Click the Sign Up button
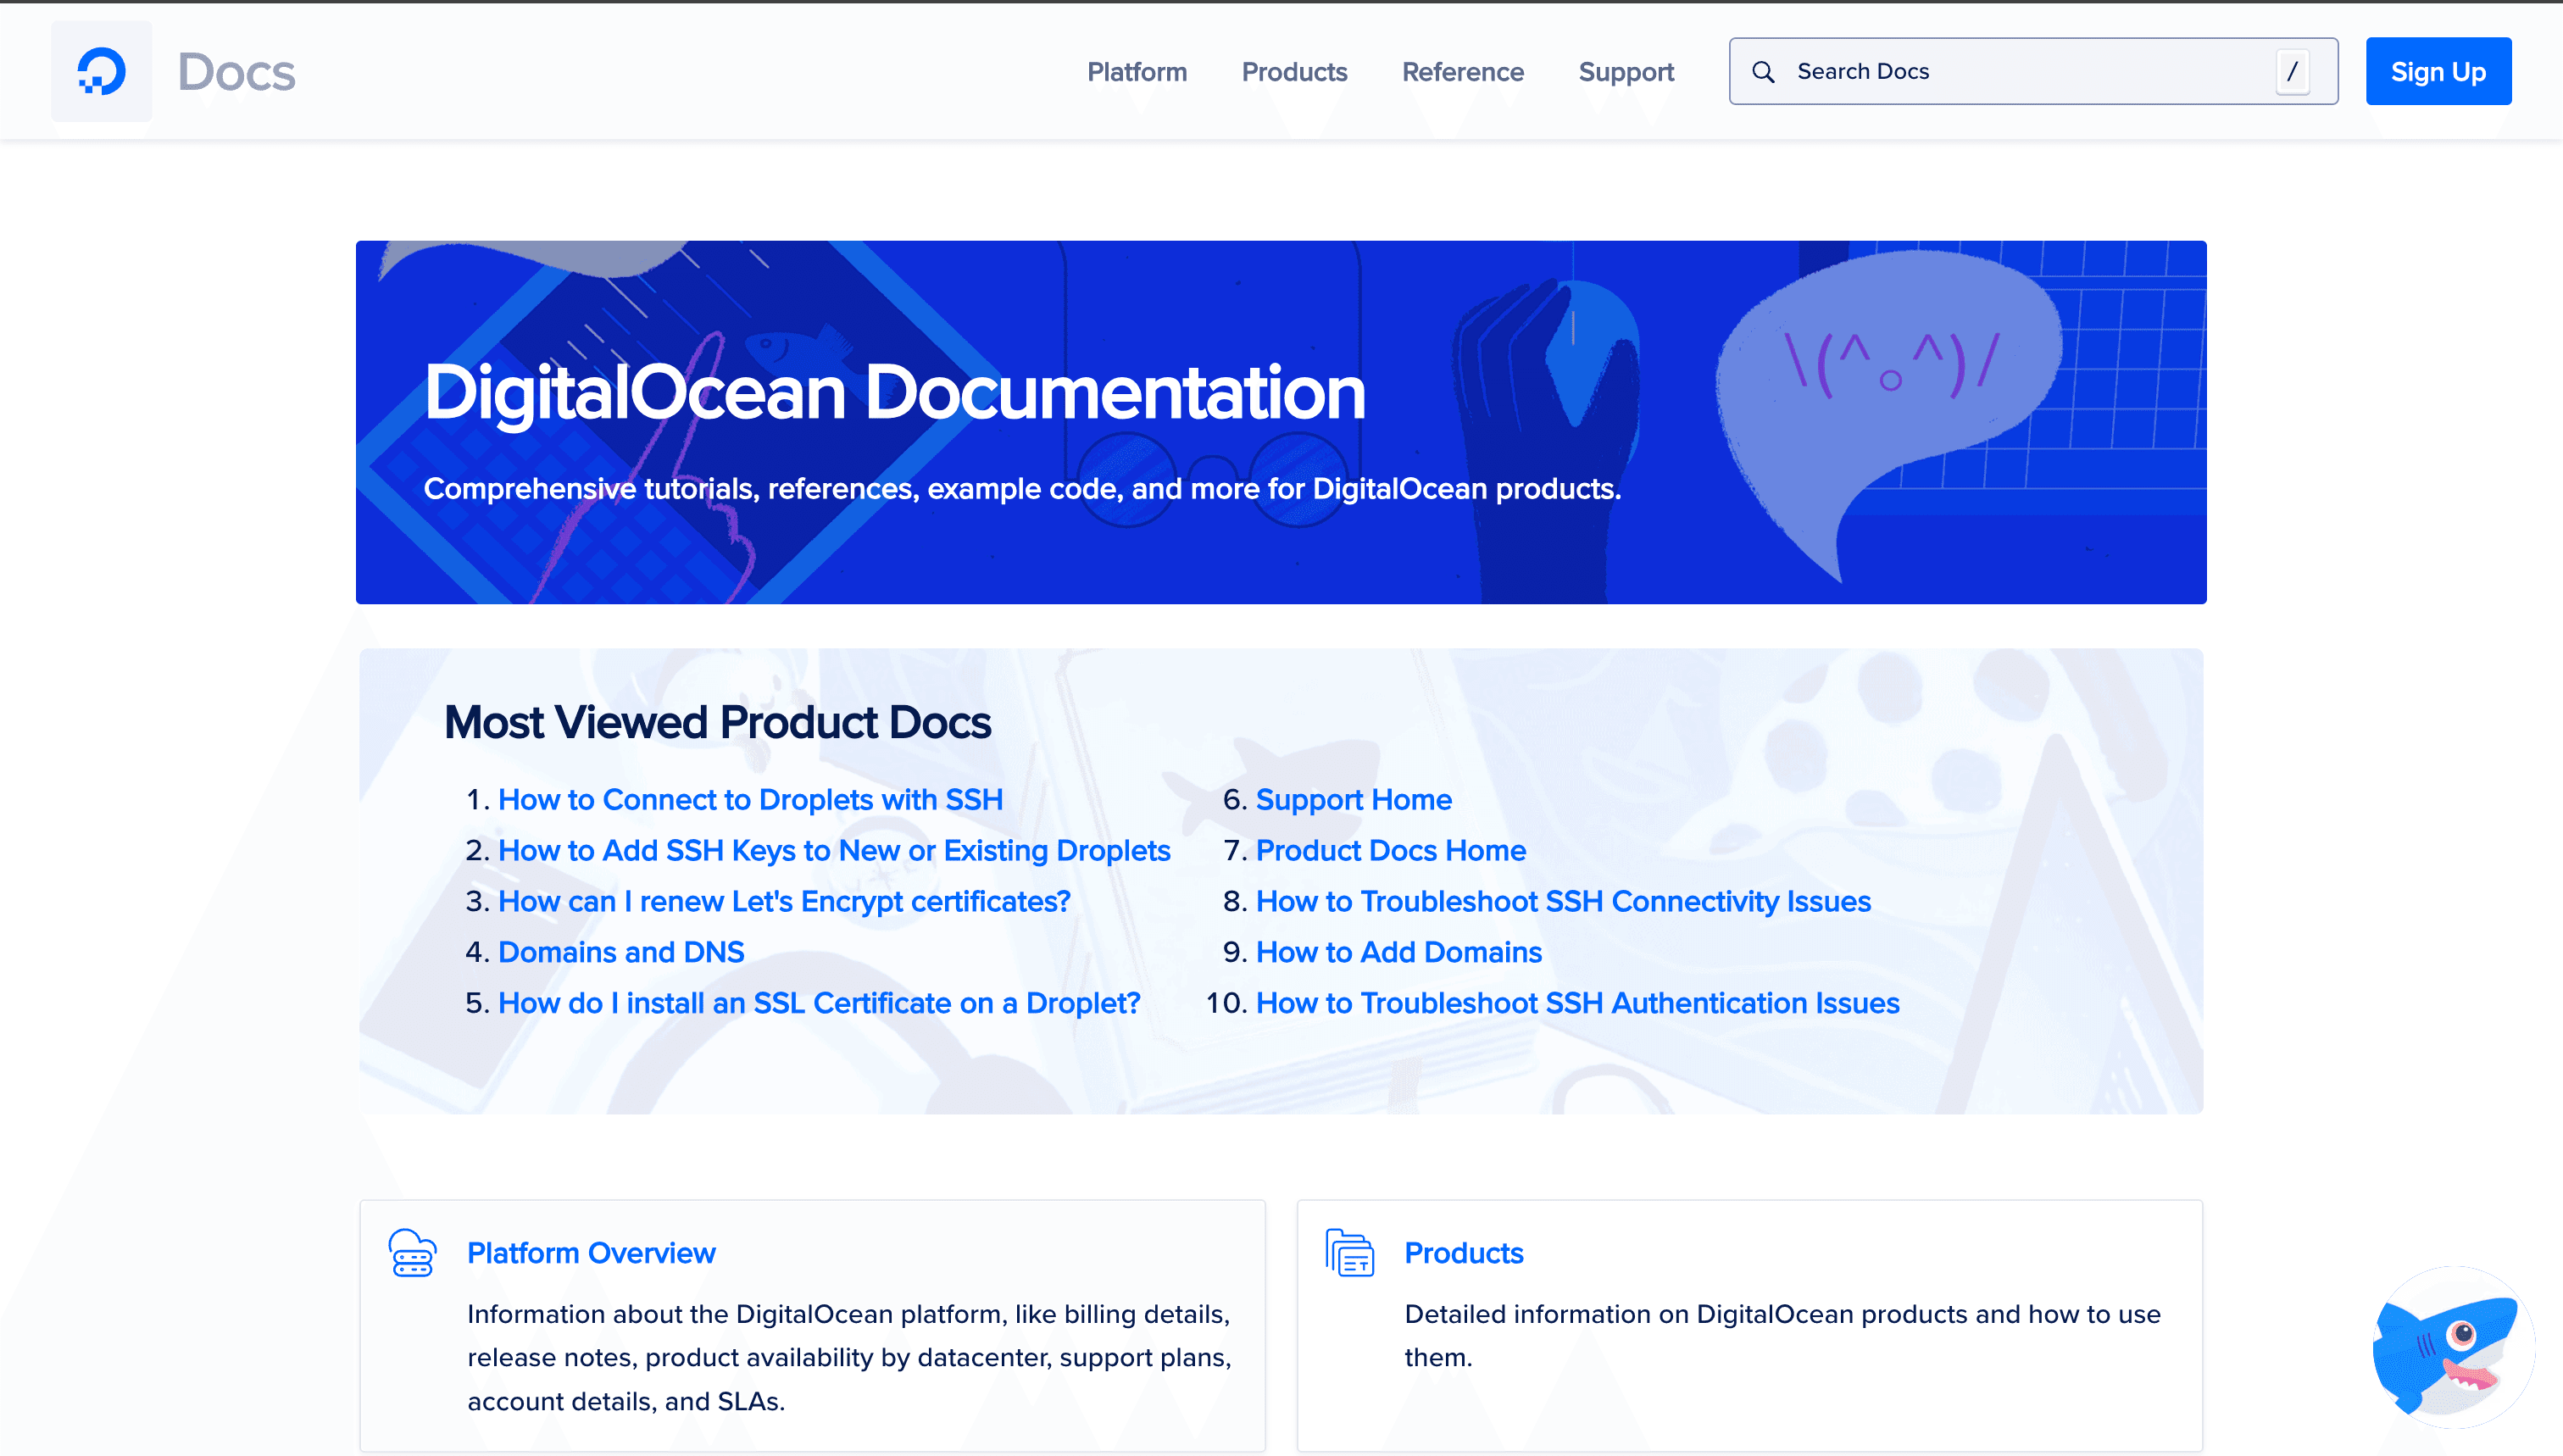The height and width of the screenshot is (1456, 2563). point(2438,72)
